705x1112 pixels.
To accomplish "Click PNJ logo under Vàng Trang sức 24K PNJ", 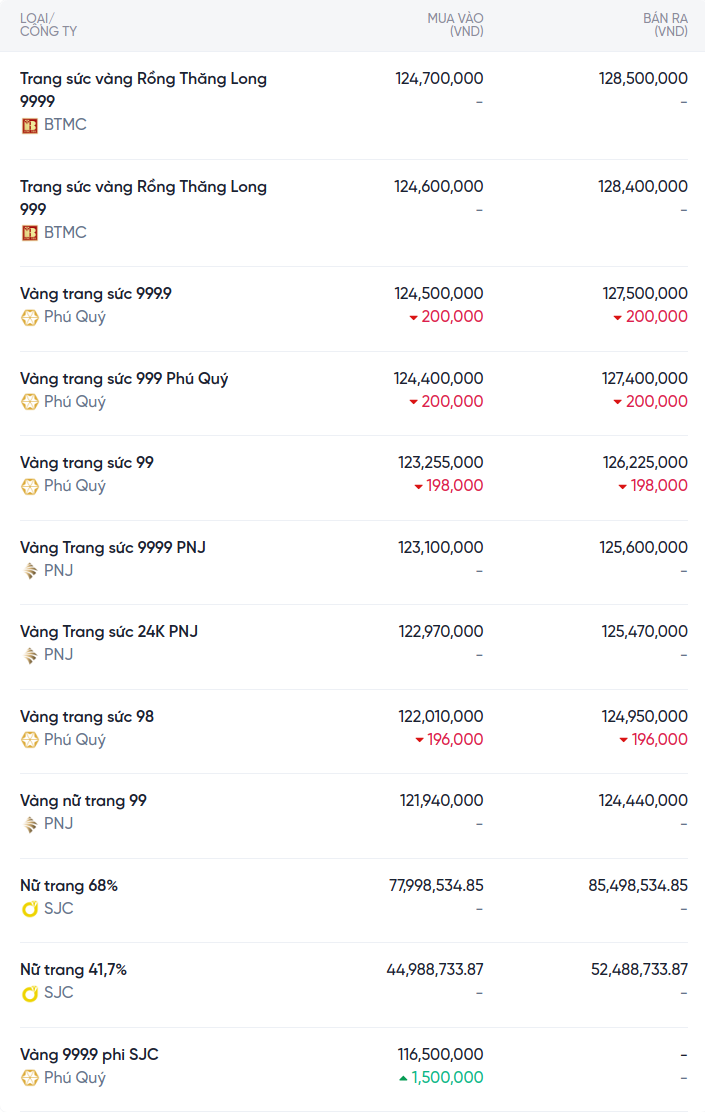I will point(30,655).
